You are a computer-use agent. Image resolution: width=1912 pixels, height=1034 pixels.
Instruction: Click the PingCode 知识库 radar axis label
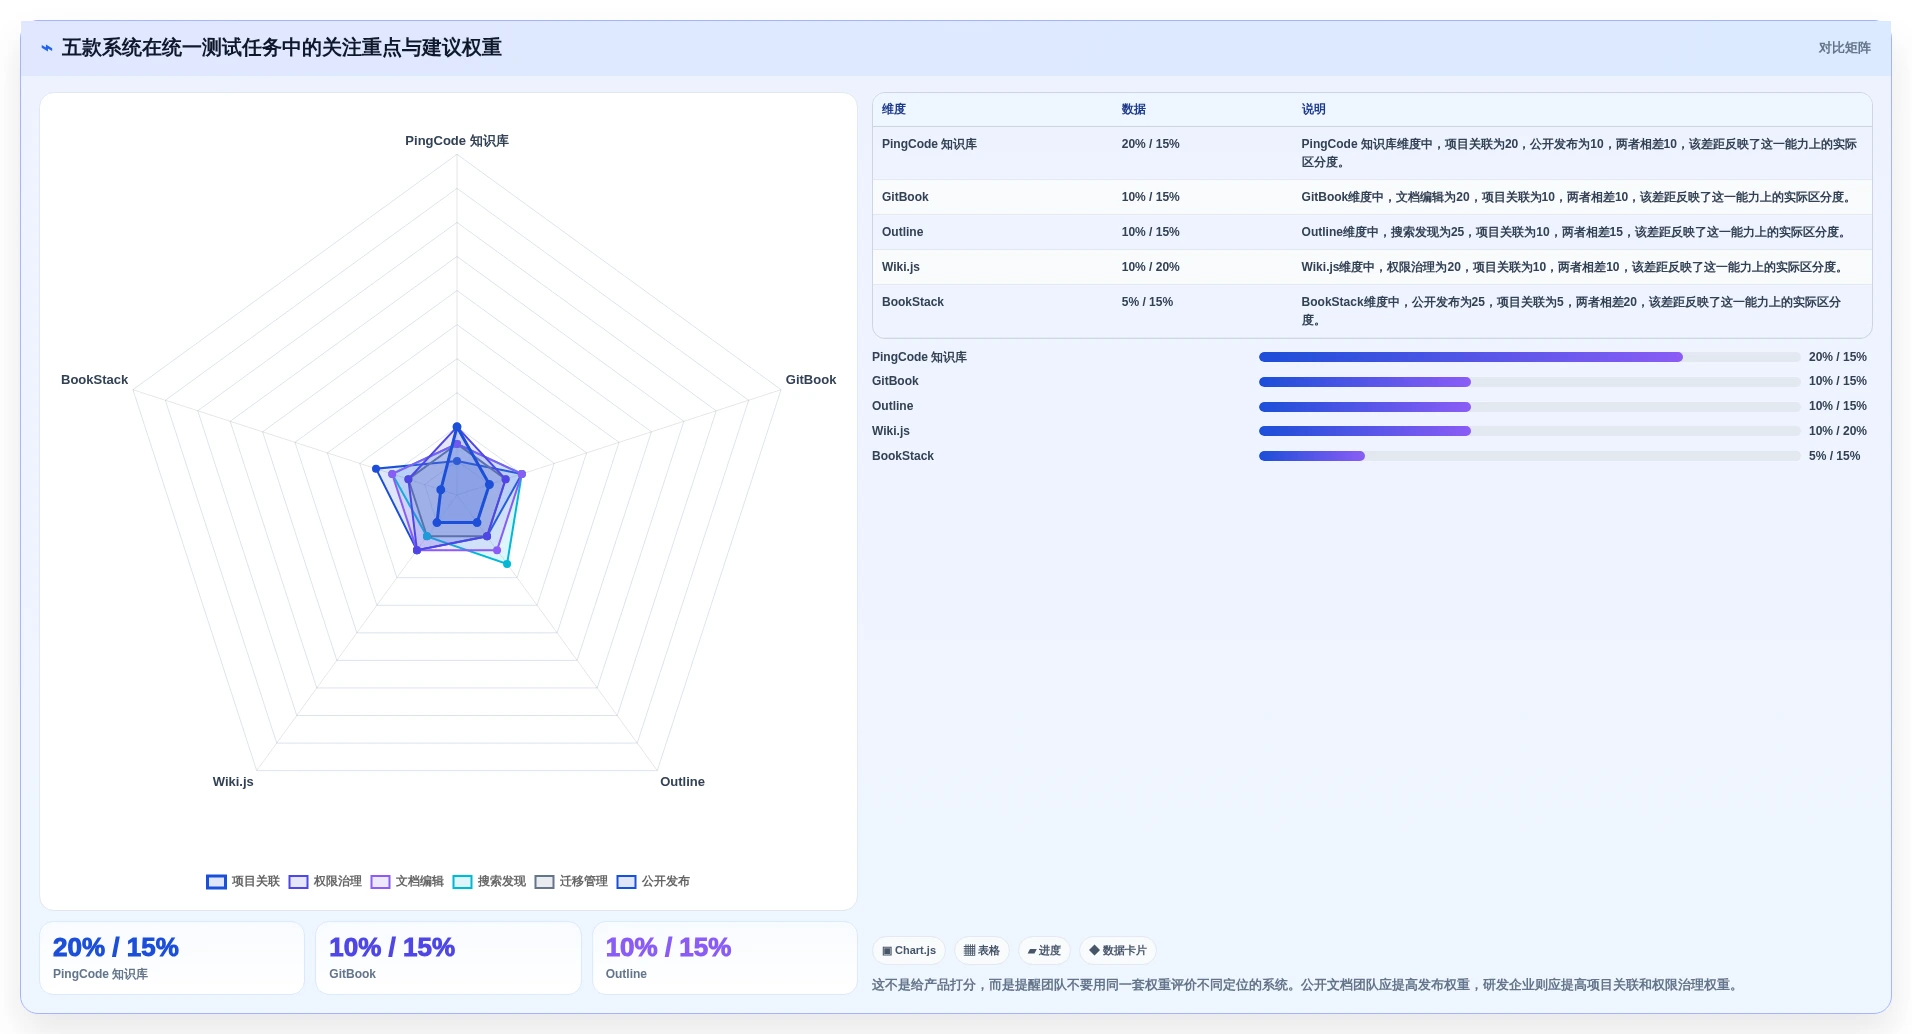click(x=457, y=141)
